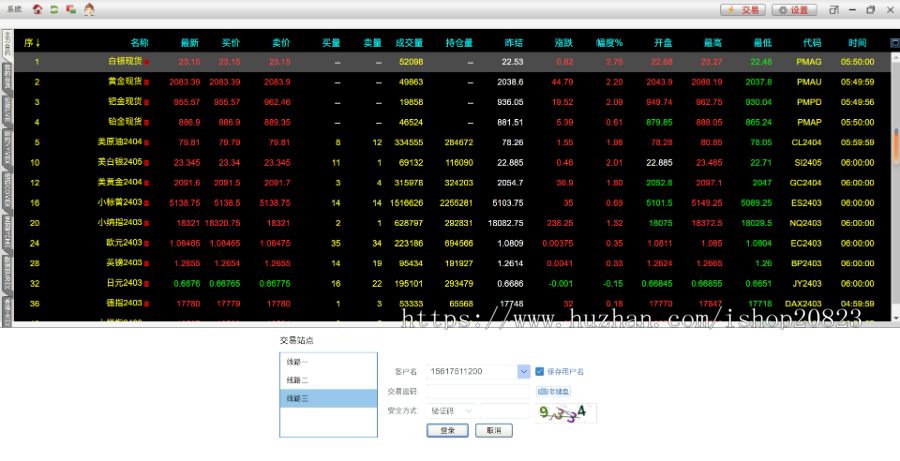Click the red Home icon in toolbar
900x461 pixels.
(37, 9)
